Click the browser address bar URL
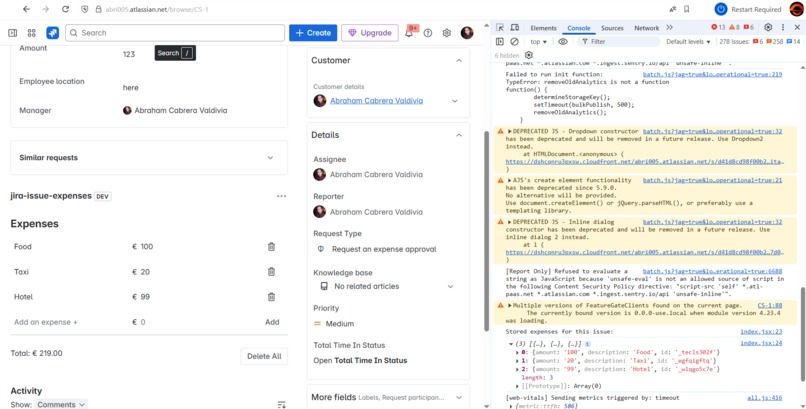This screenshot has height=409, width=806. point(157,9)
